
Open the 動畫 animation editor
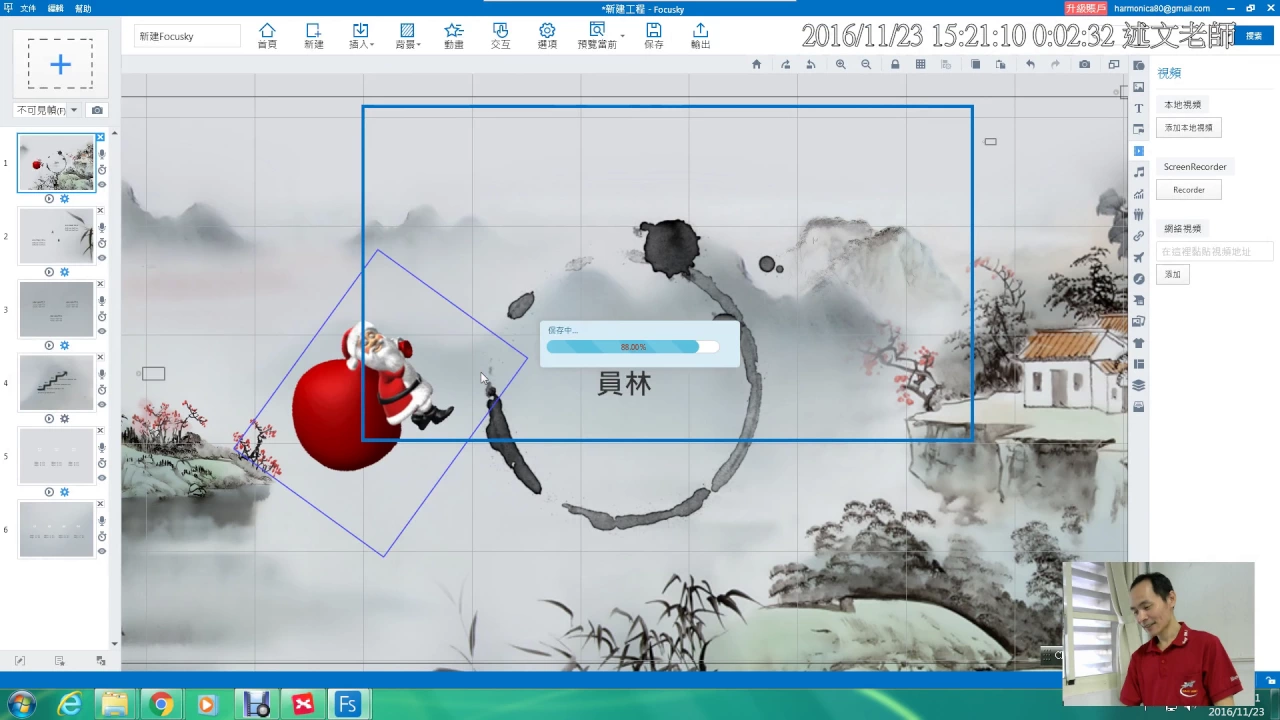454,36
